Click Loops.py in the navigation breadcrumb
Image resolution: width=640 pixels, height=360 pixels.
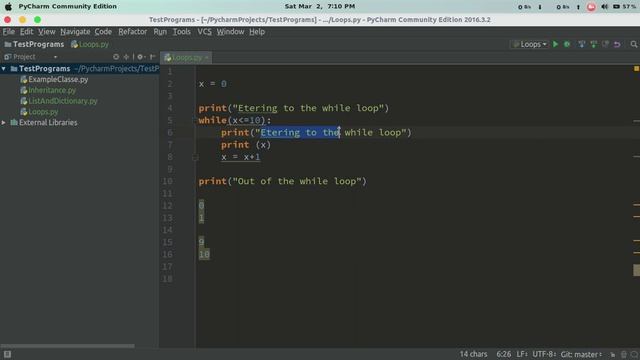[90, 44]
